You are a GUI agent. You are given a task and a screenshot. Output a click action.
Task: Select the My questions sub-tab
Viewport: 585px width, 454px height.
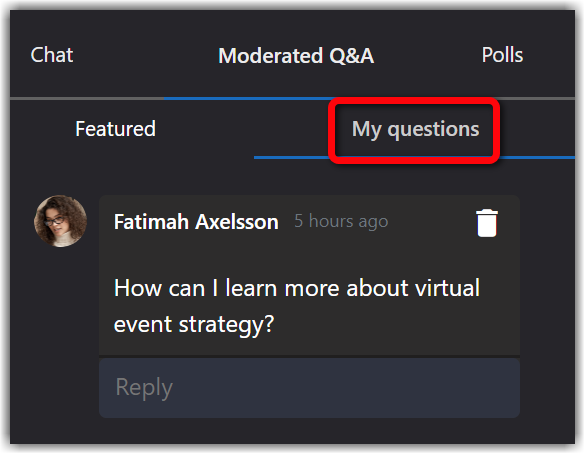(x=415, y=129)
